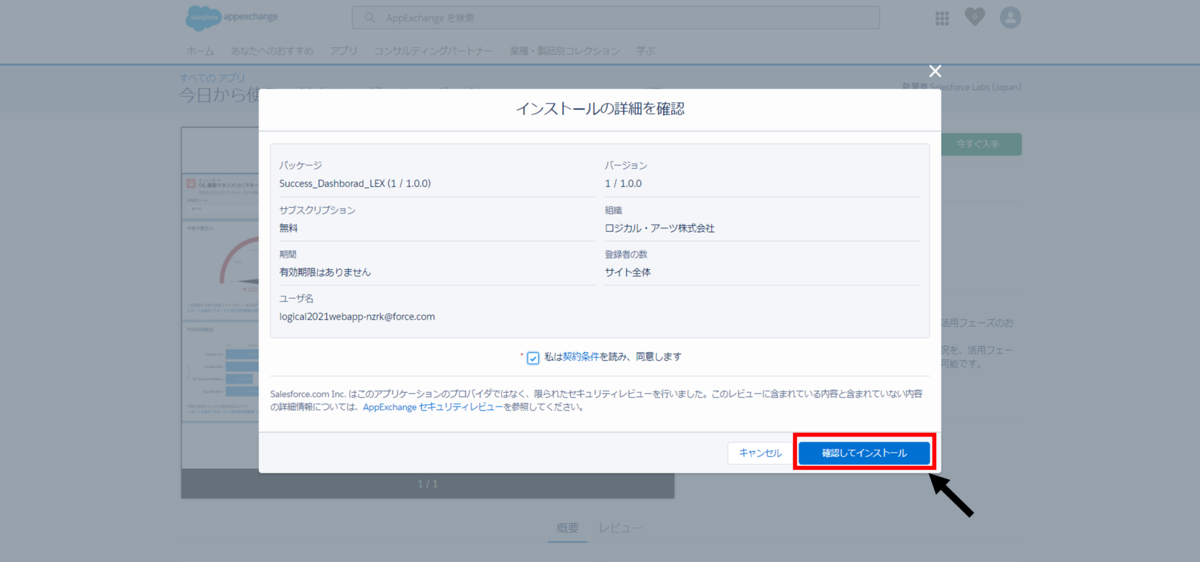Click the すべてのアプリ breadcrumb link
This screenshot has height=562, width=1200.
(210, 77)
